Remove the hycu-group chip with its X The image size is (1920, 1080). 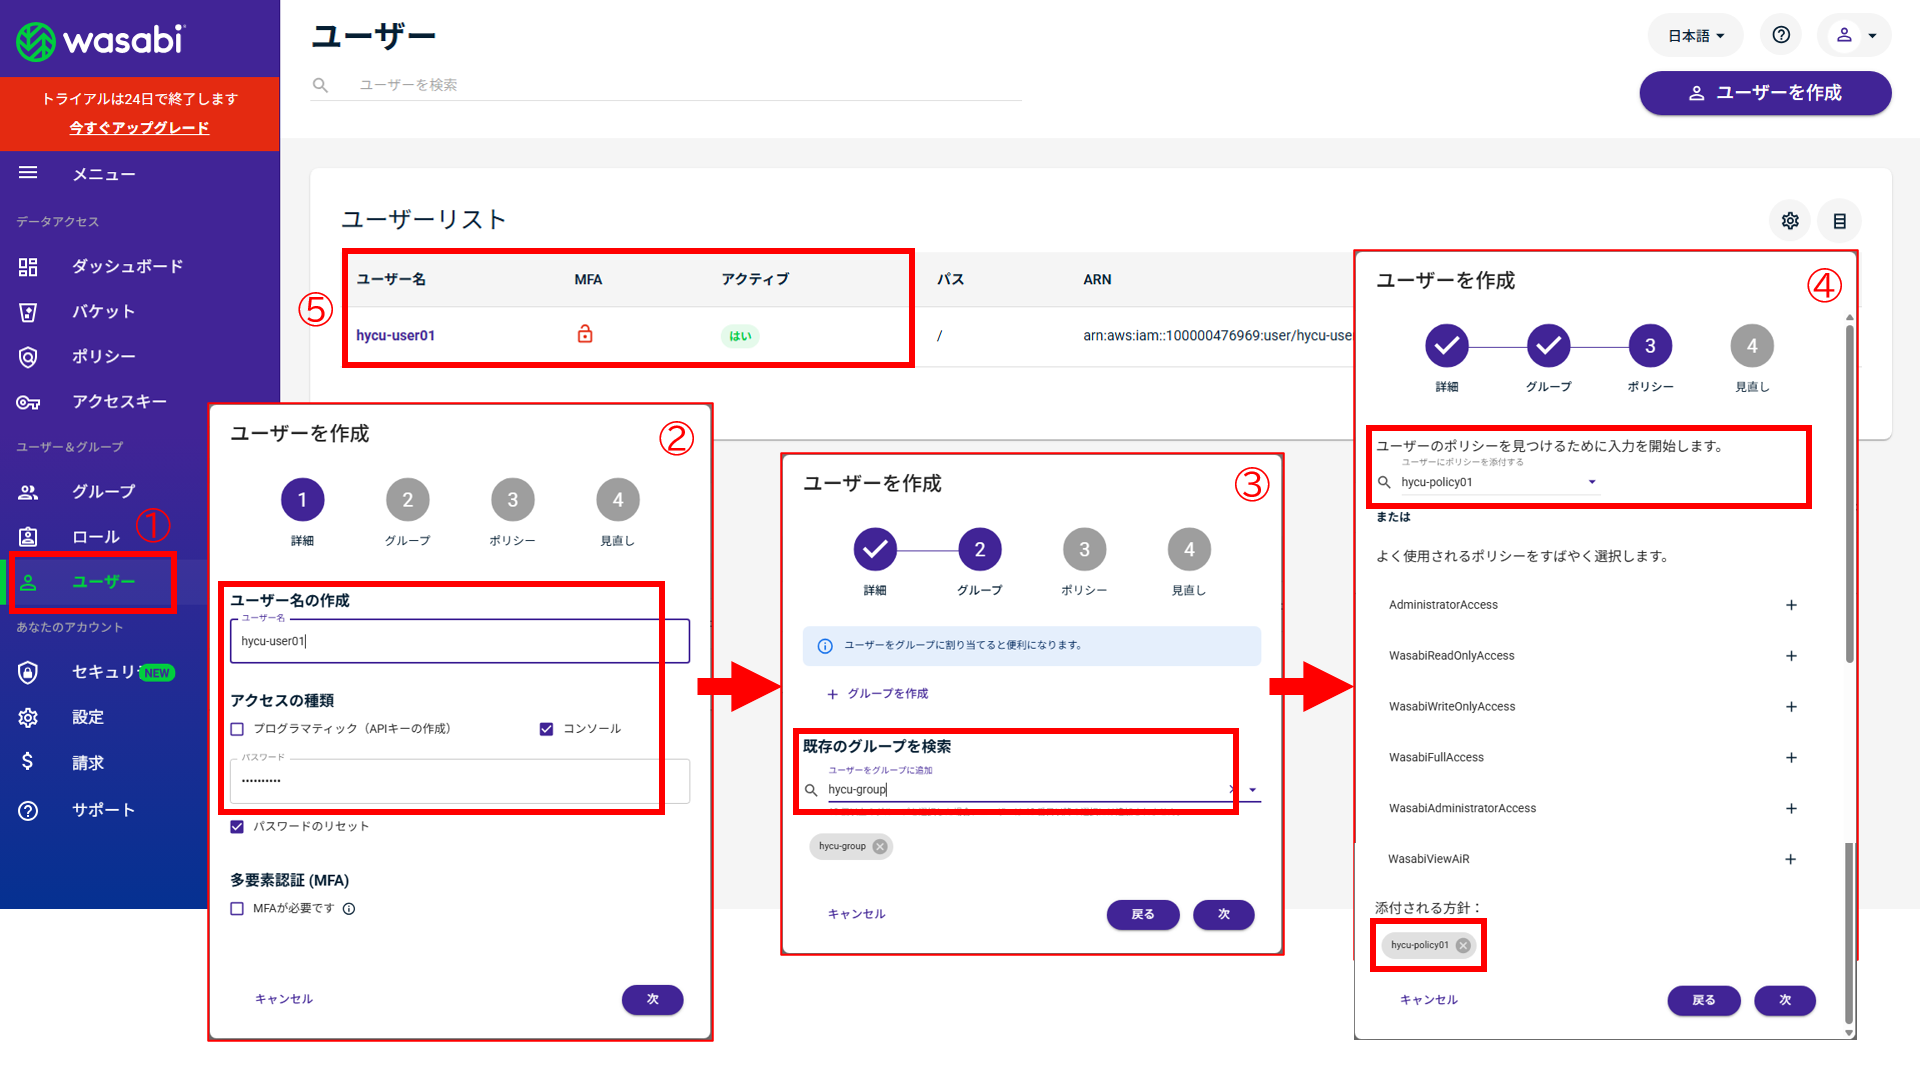[x=880, y=846]
